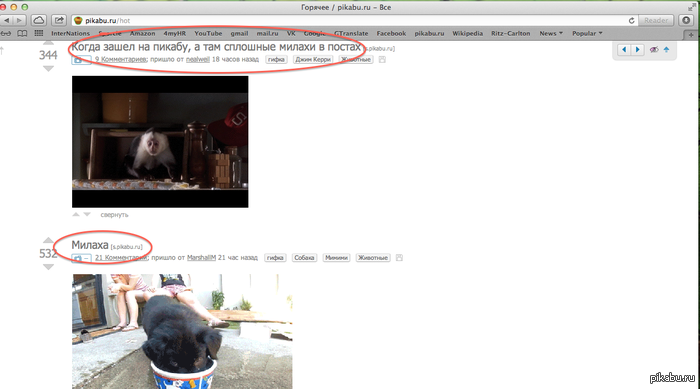Expand the News bookmarks folder
Viewport: 700px width, 389px height.
(551, 33)
